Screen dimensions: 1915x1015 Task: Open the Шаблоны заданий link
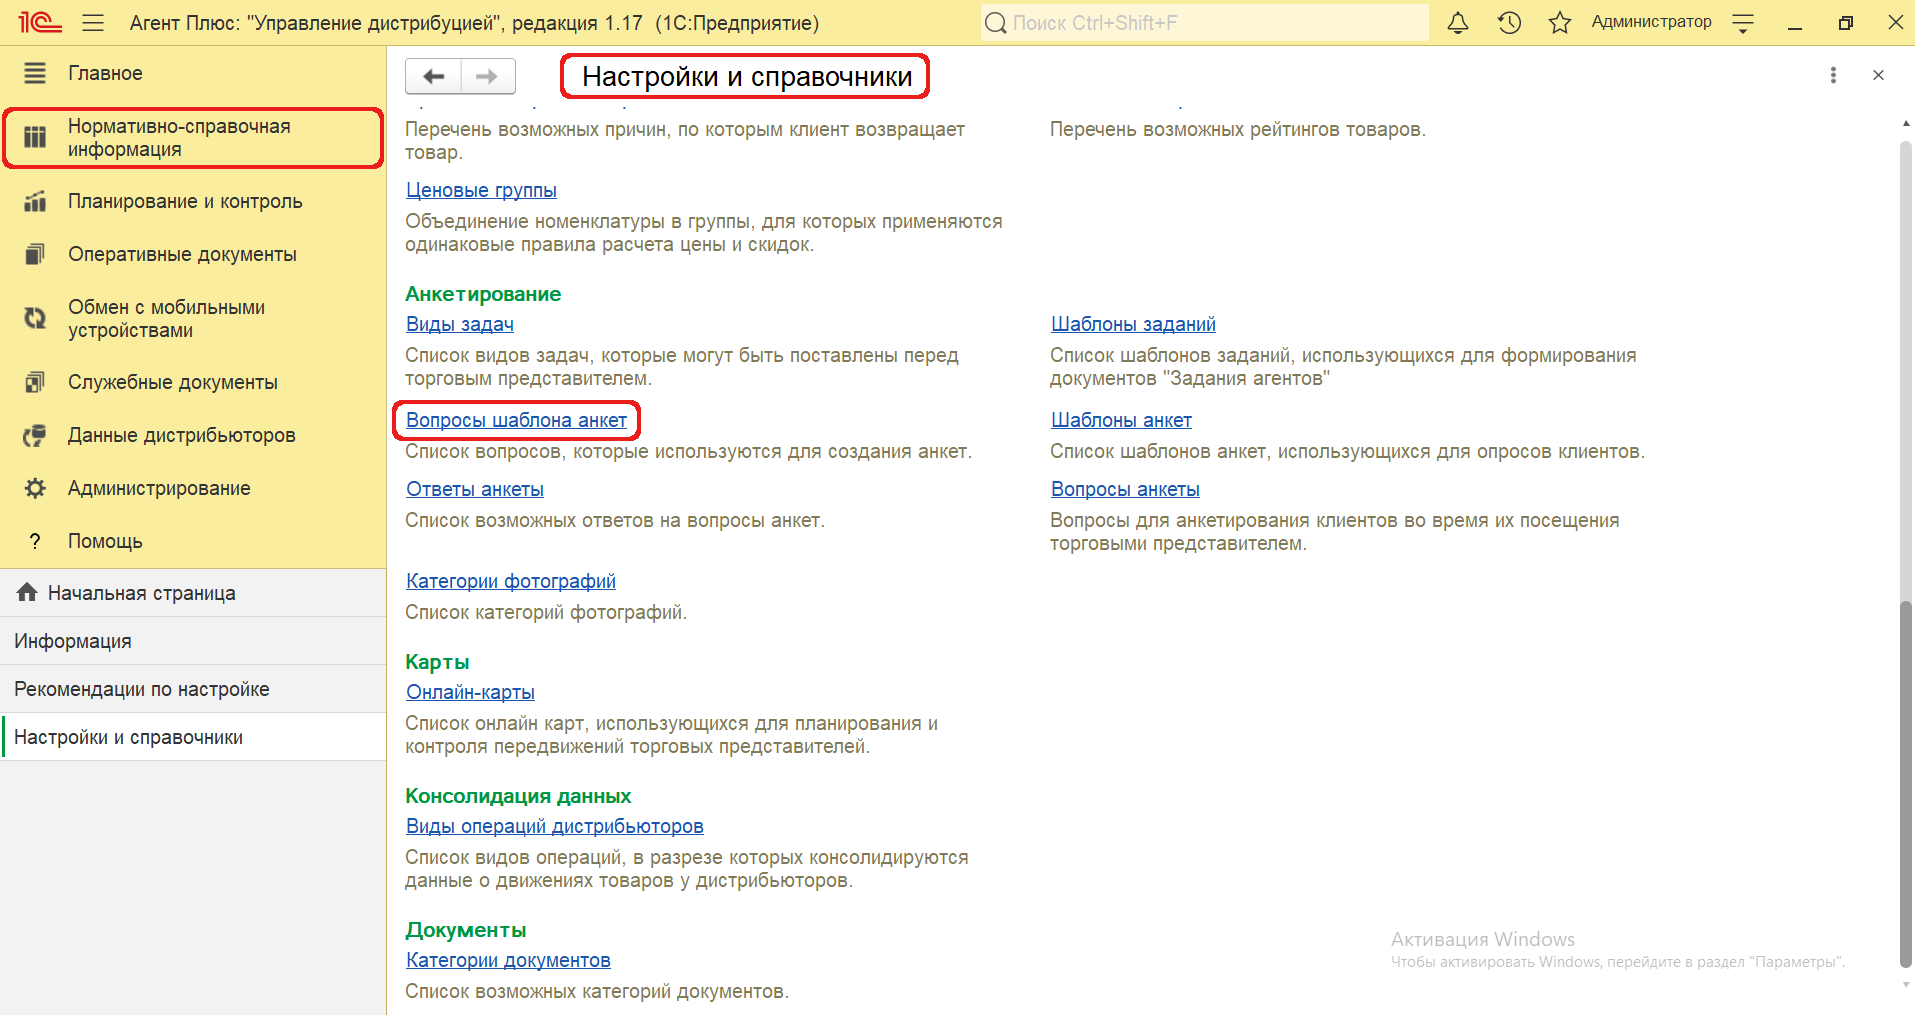1133,324
